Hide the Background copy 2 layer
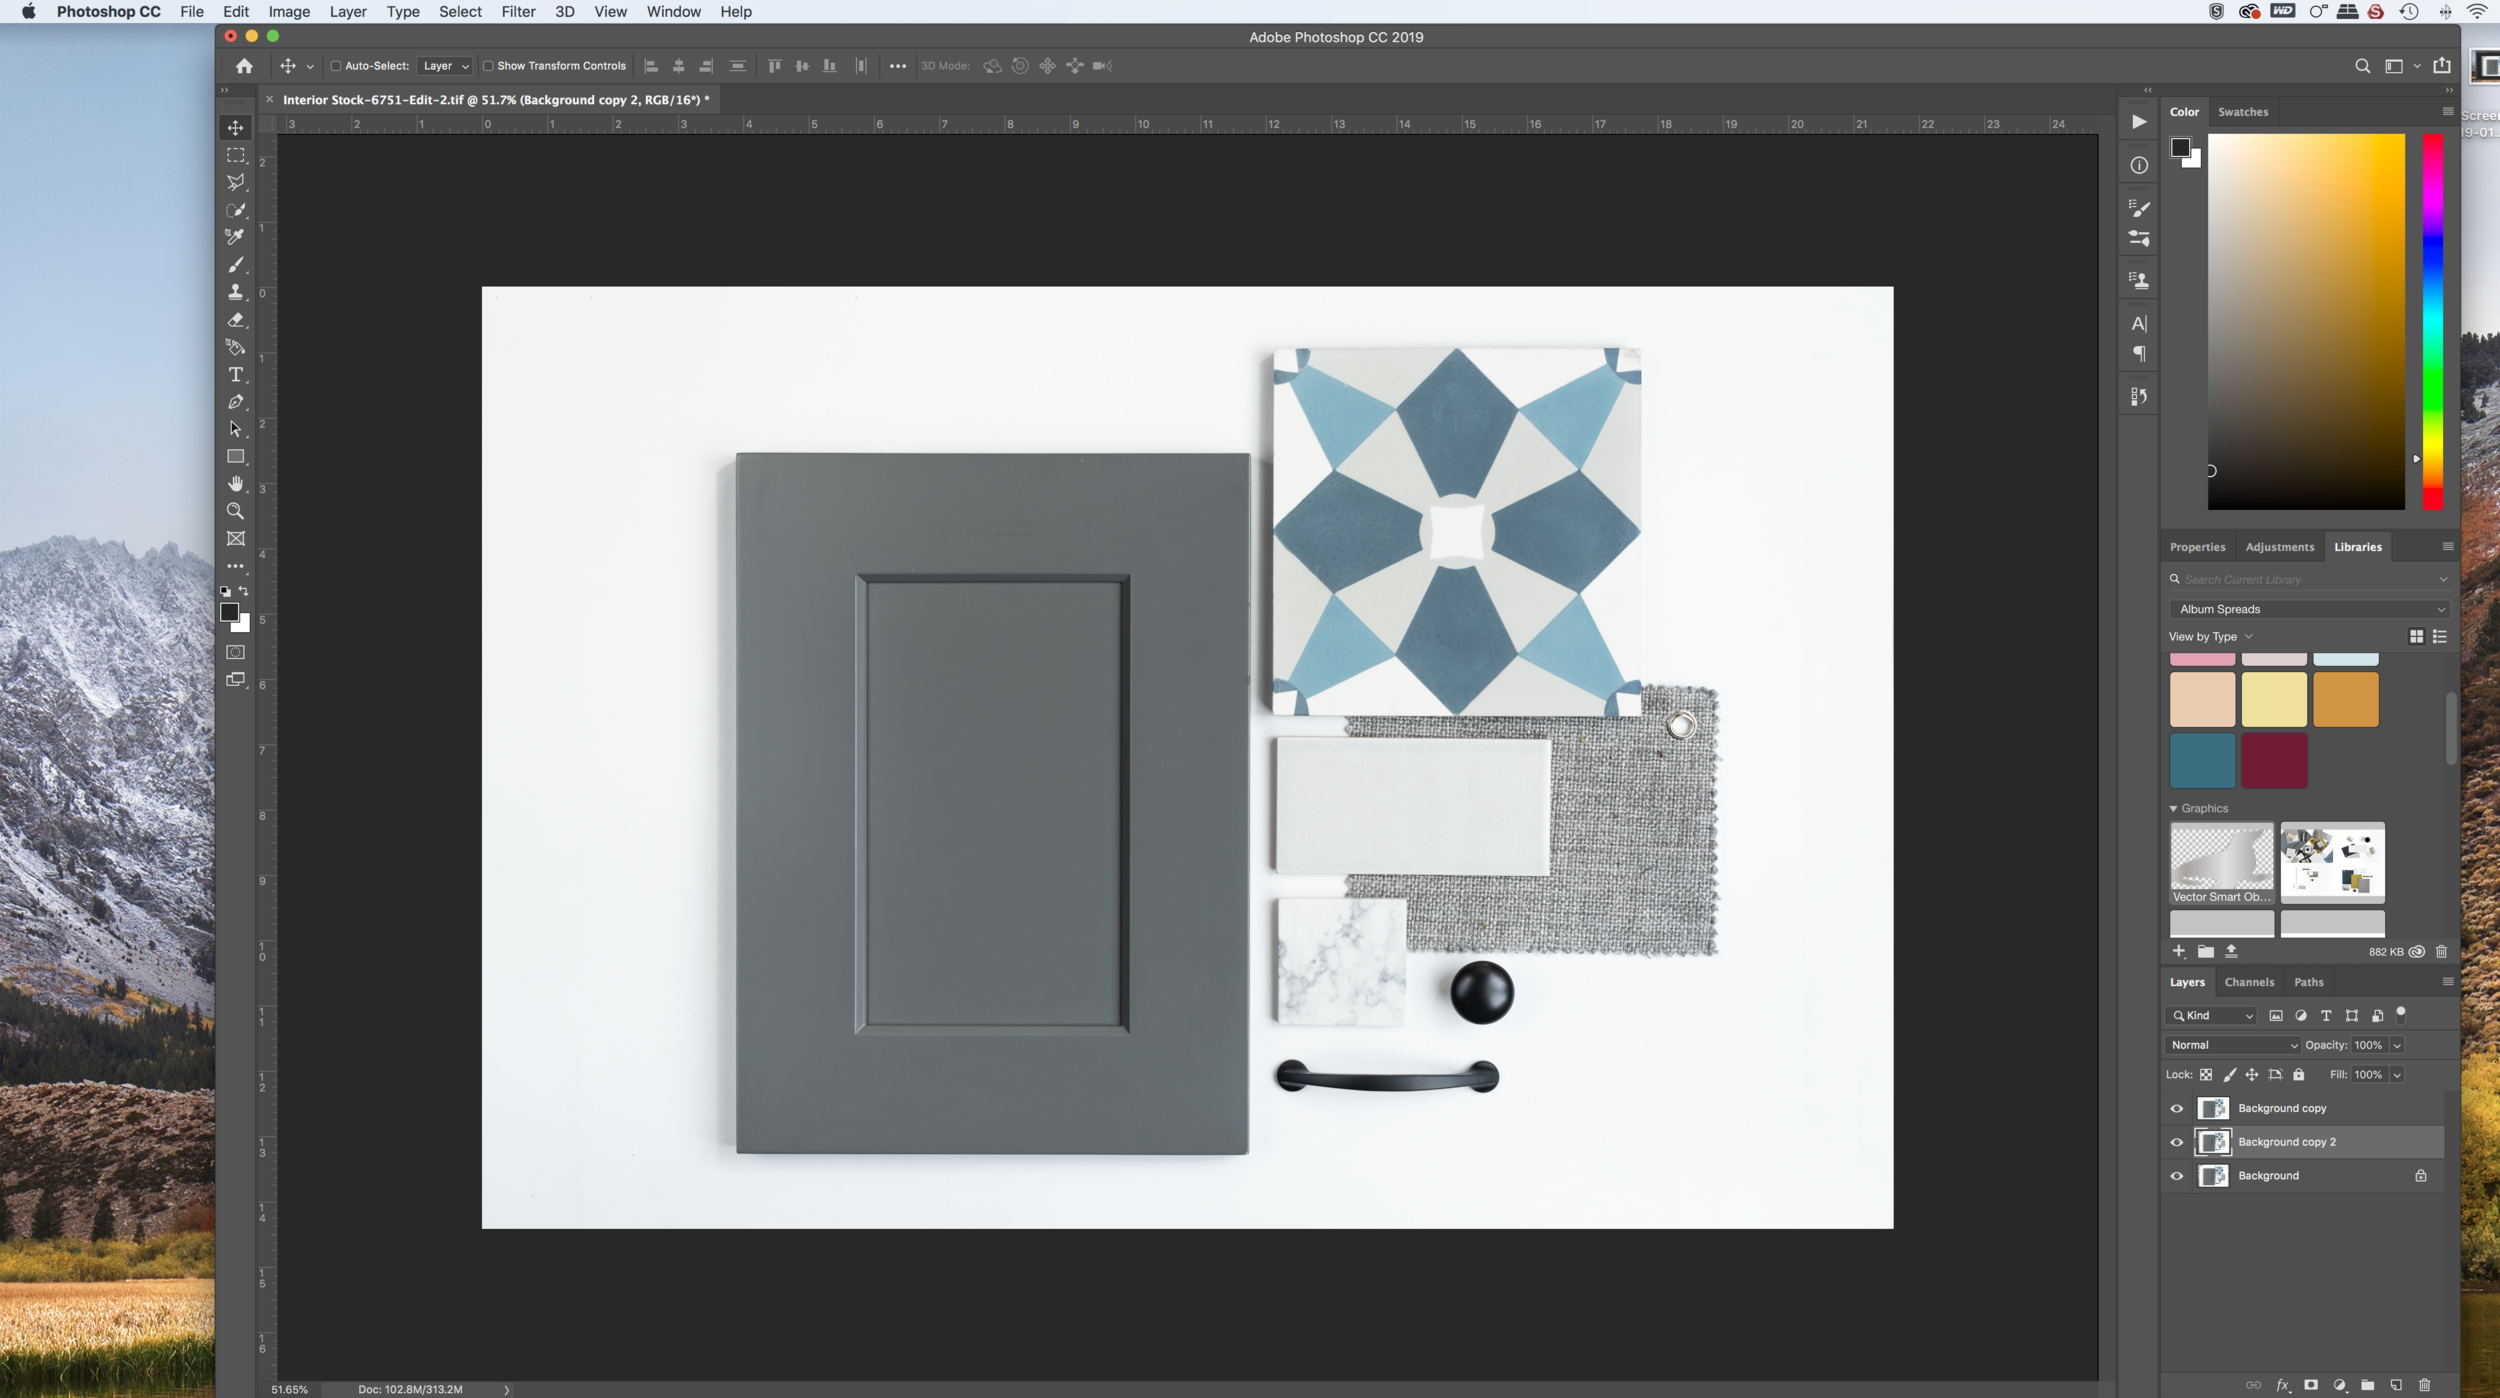The height and width of the screenshot is (1398, 2500). point(2176,1142)
